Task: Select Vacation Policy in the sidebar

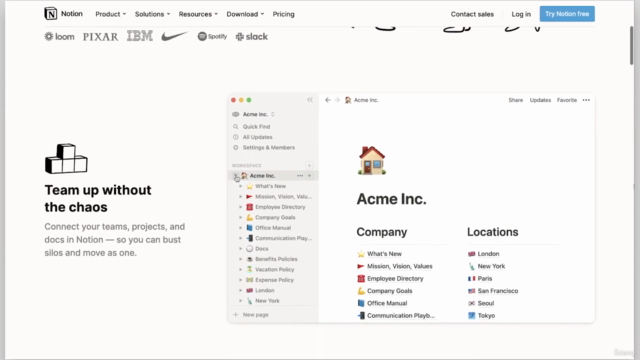Action: point(270,269)
